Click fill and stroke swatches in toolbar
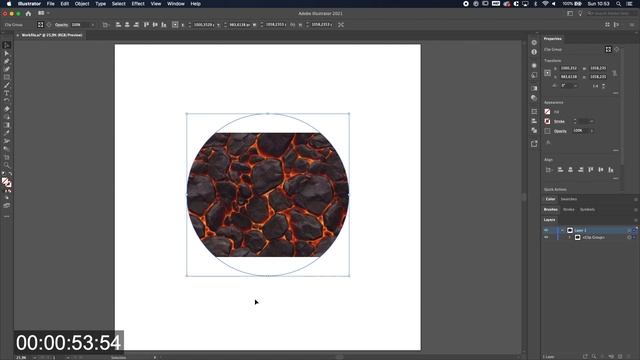This screenshot has width=640, height=360. click(7, 183)
